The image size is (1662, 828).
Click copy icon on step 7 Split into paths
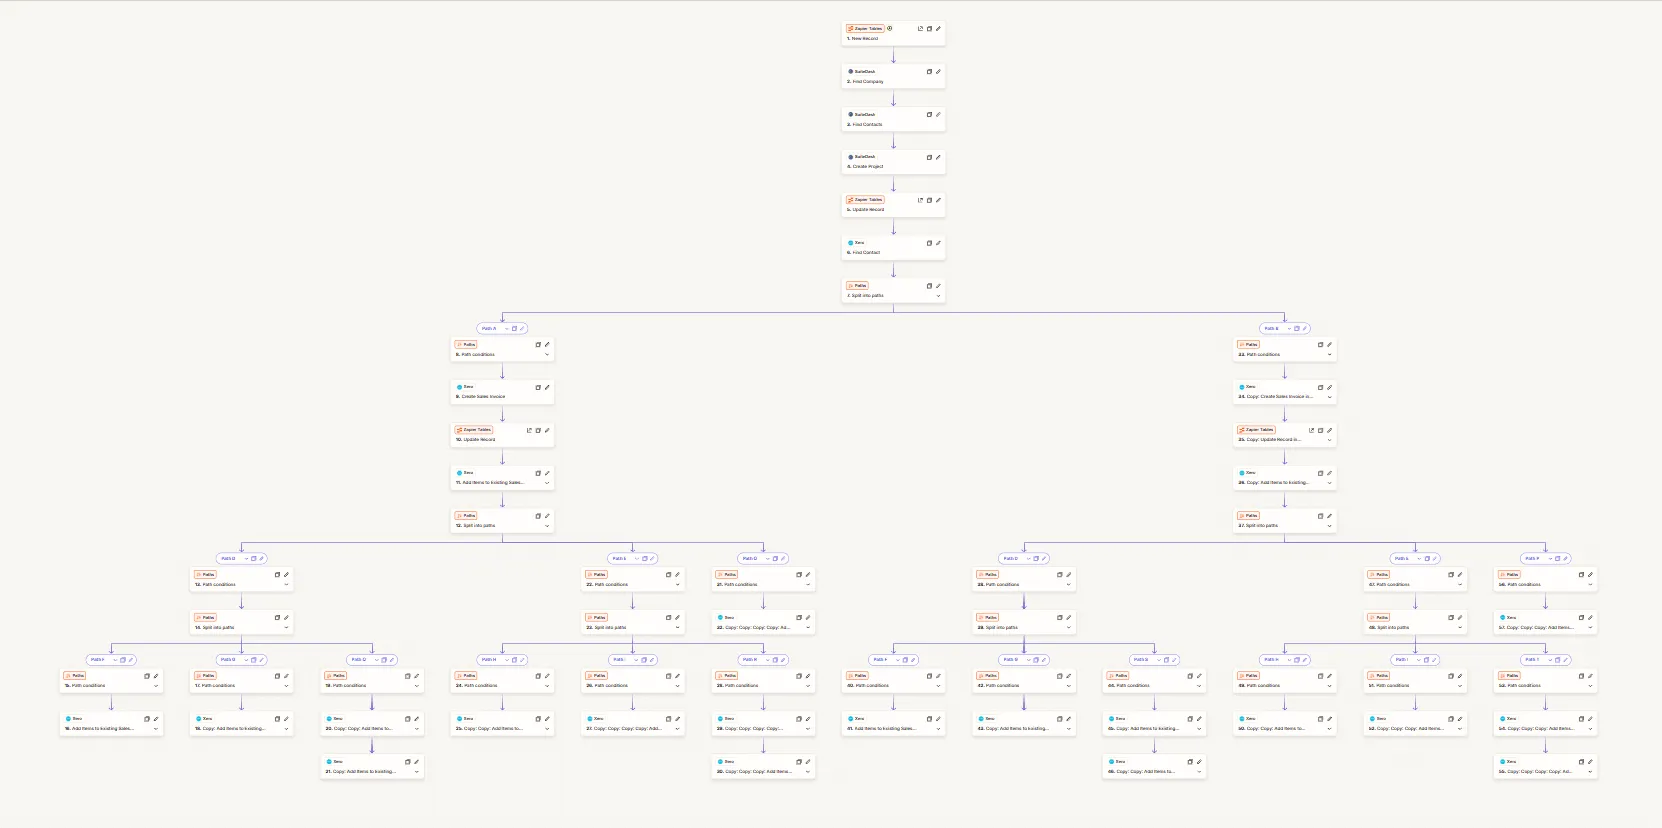coord(929,286)
